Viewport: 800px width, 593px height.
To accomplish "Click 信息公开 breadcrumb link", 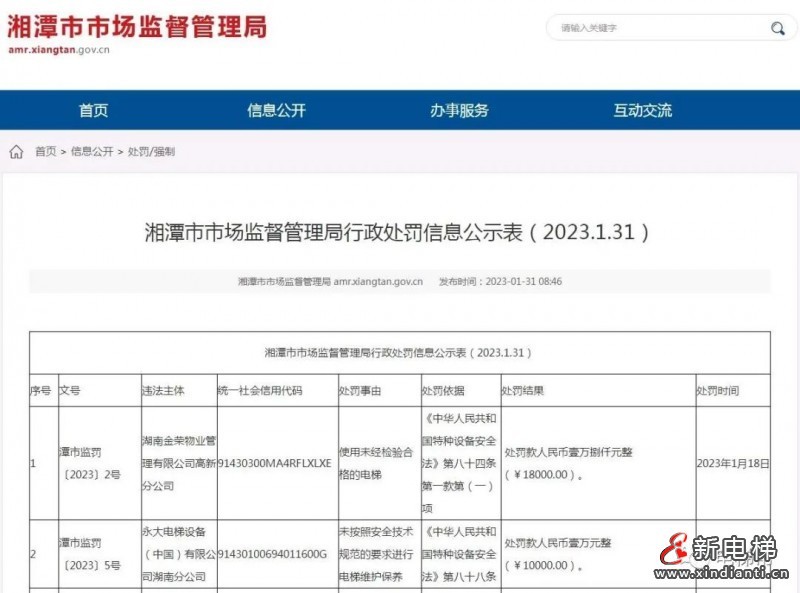I will (x=91, y=152).
